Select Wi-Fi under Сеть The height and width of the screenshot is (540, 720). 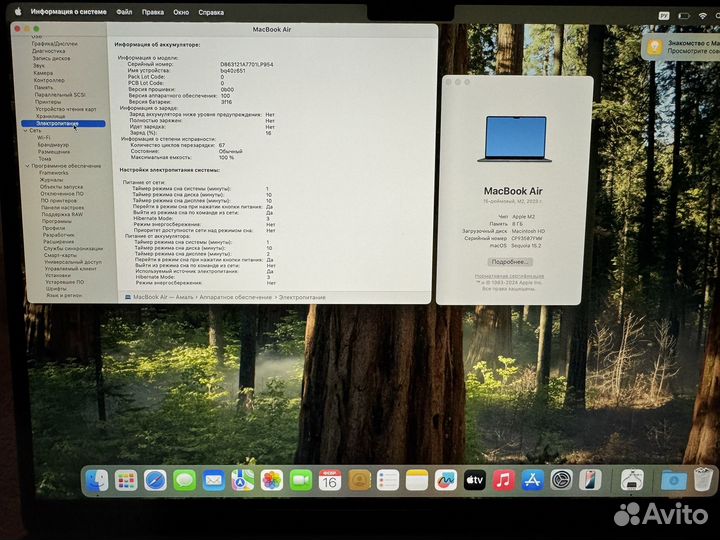[44, 137]
